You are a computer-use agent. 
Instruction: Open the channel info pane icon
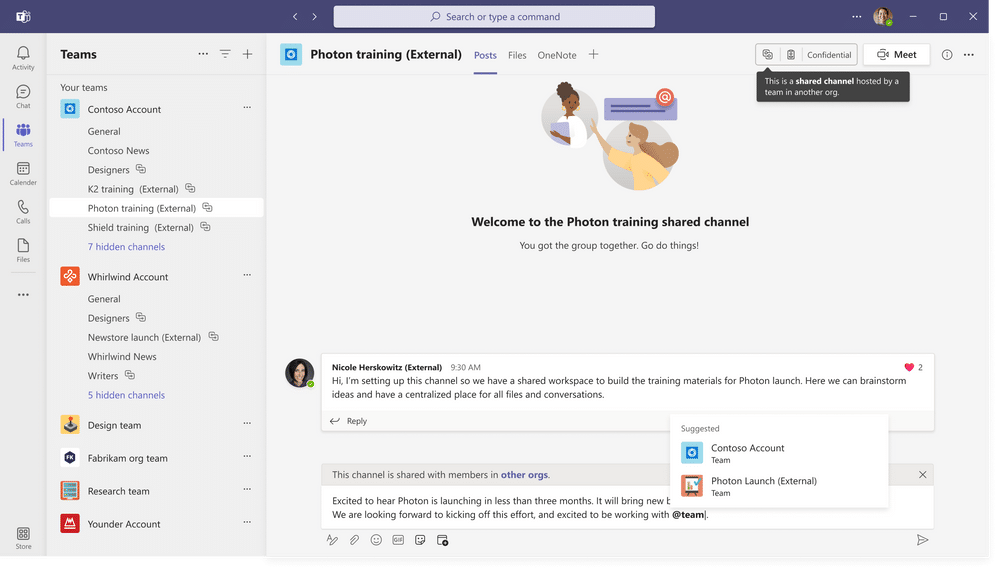(947, 55)
